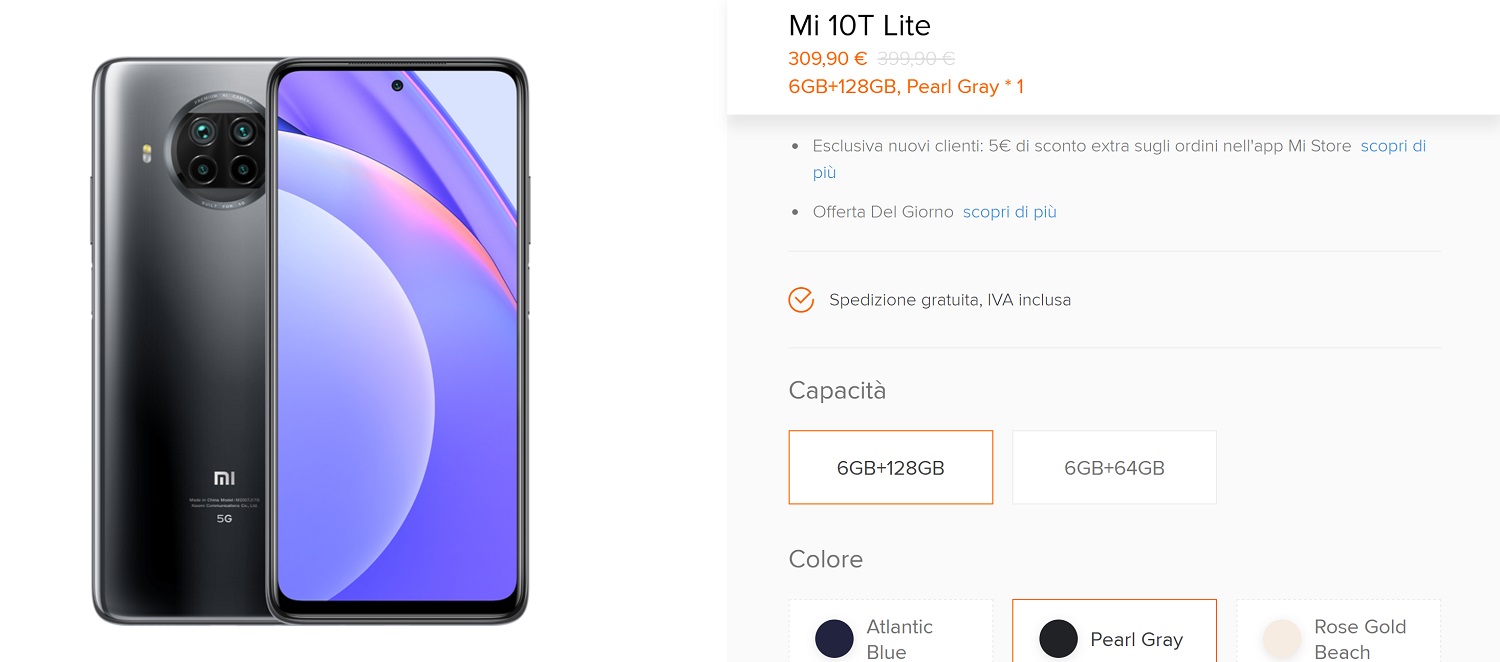
Task: Select Atlantic Blue color option
Action: [x=891, y=631]
